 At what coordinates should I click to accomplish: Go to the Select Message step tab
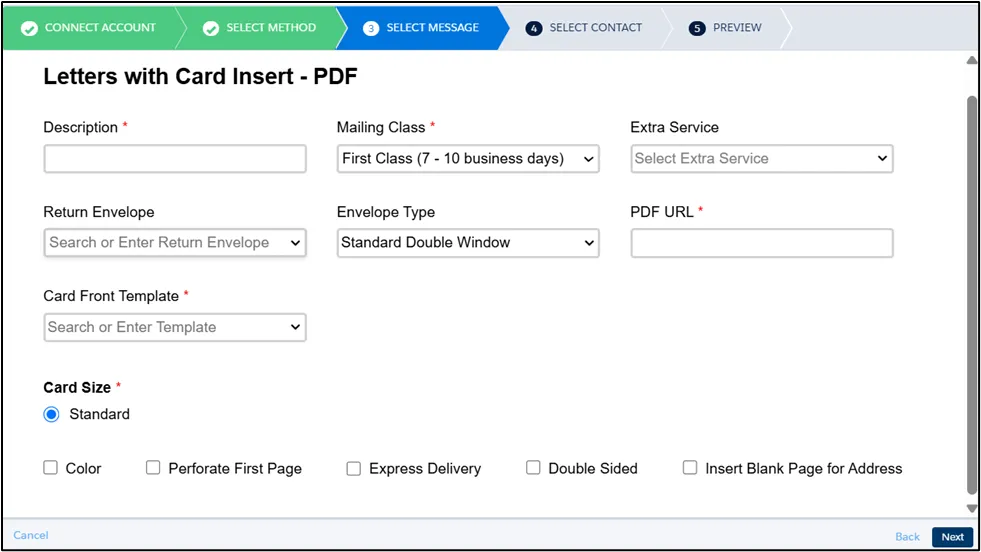(x=422, y=28)
